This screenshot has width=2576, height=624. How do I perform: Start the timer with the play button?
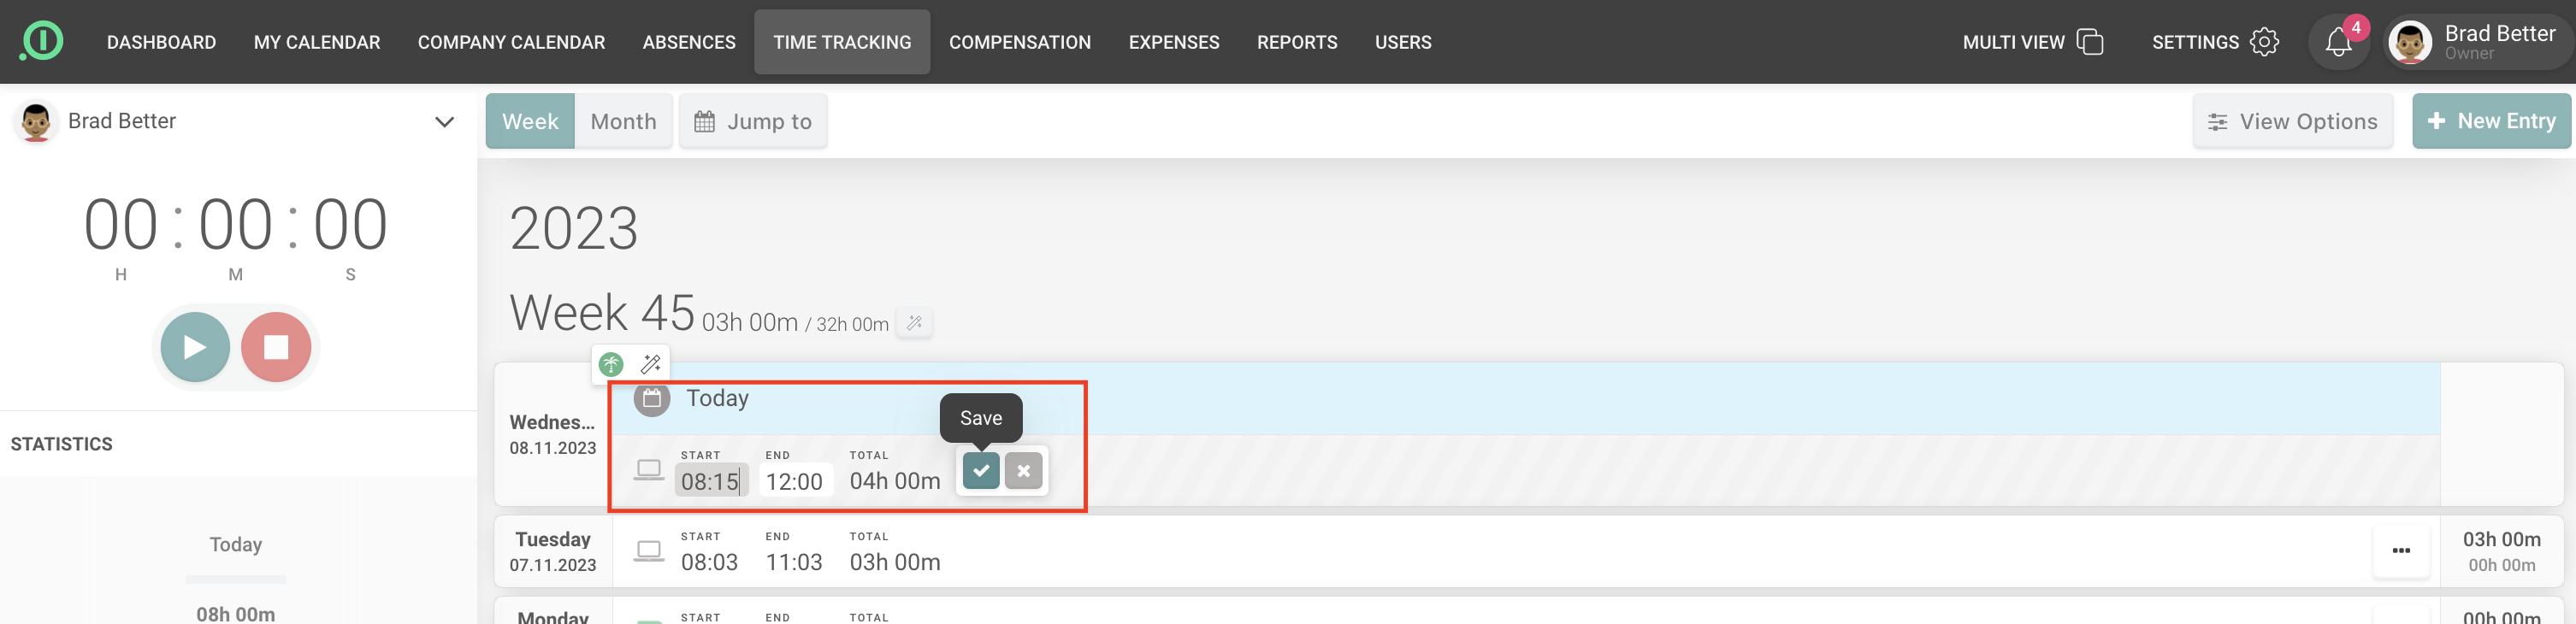(x=195, y=347)
